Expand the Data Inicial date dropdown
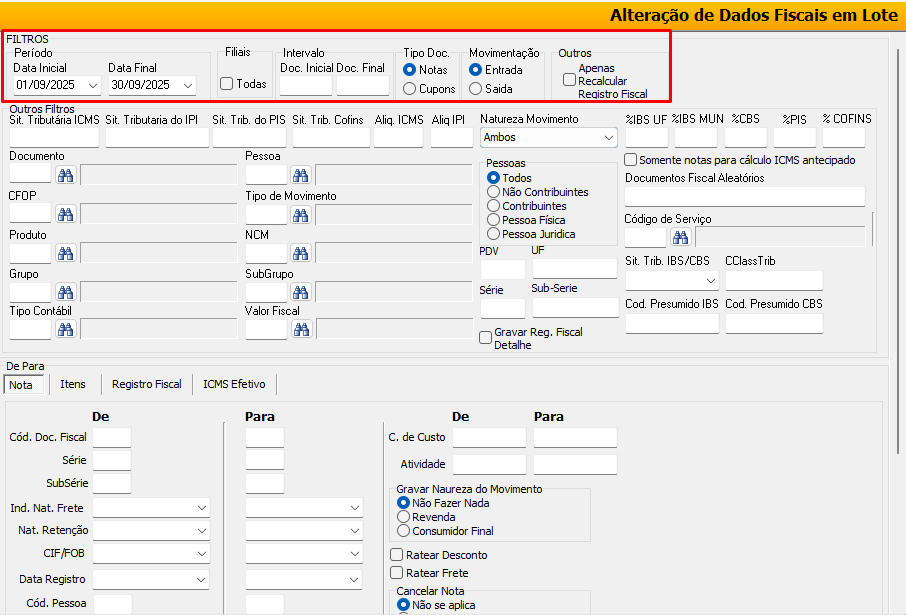Viewport: 906px width, 615px height. point(93,86)
